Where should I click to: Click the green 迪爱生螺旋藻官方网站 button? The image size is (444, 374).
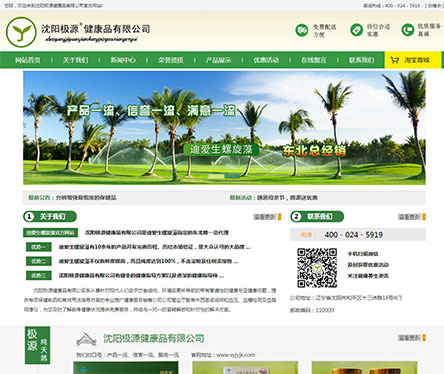(x=50, y=233)
